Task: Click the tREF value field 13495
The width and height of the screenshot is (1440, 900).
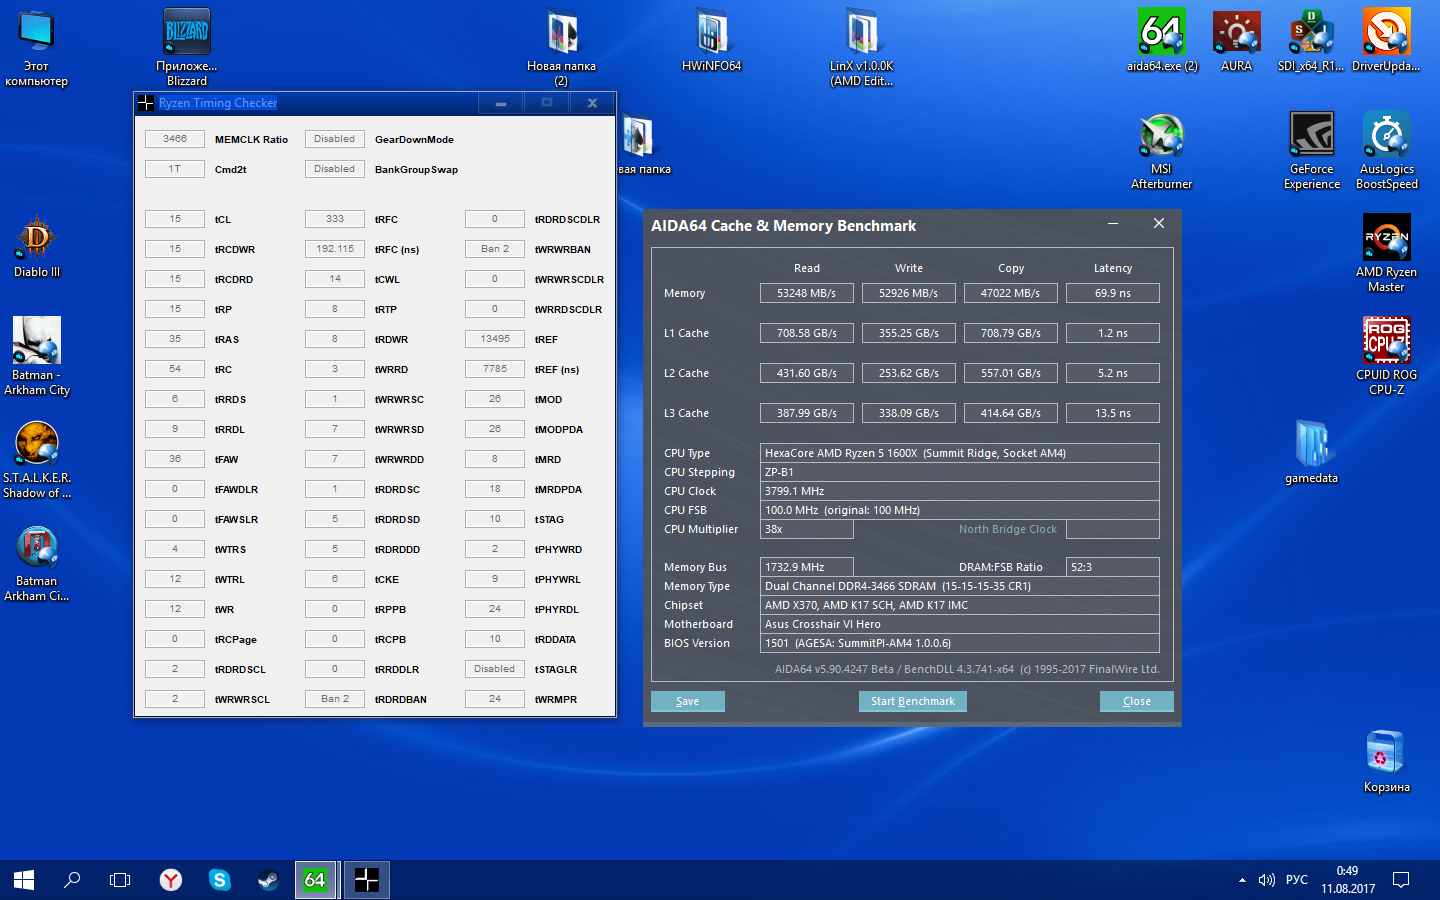Action: [495, 339]
